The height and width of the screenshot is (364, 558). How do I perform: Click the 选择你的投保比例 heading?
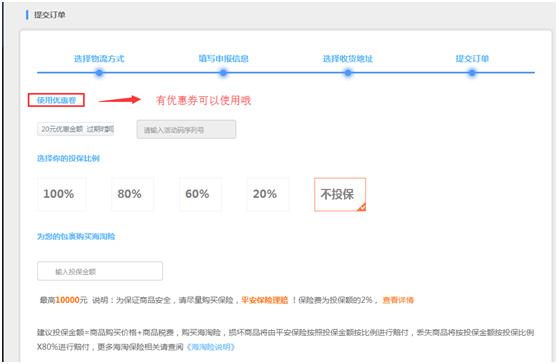click(x=68, y=158)
